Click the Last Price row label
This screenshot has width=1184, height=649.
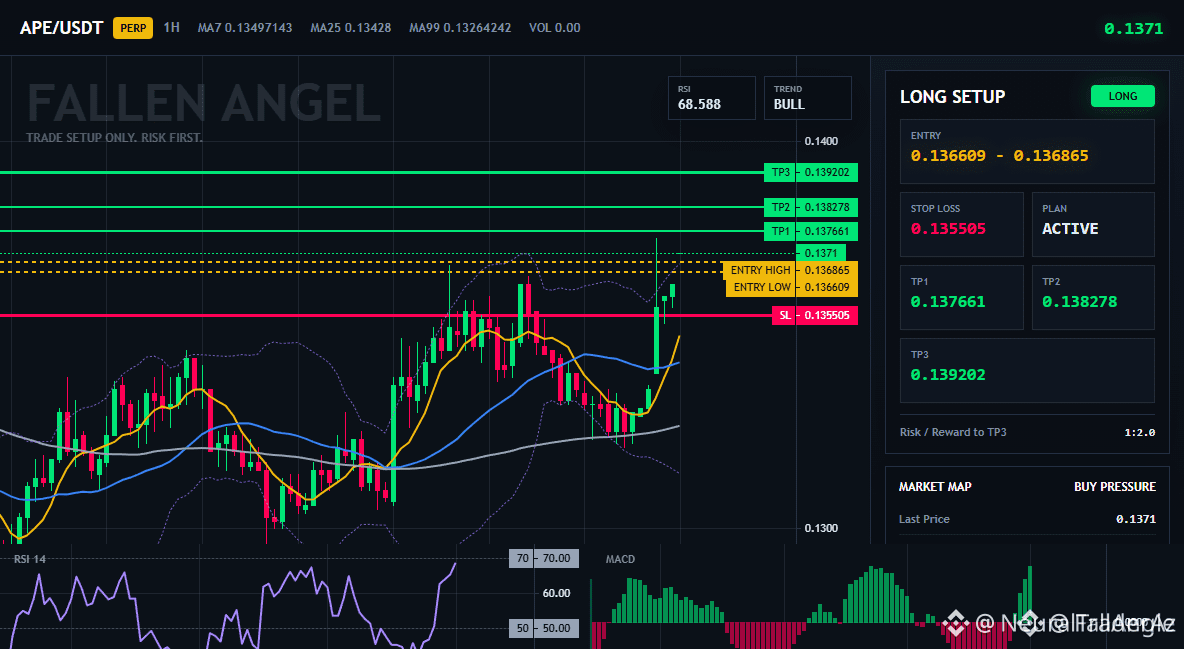[924, 519]
